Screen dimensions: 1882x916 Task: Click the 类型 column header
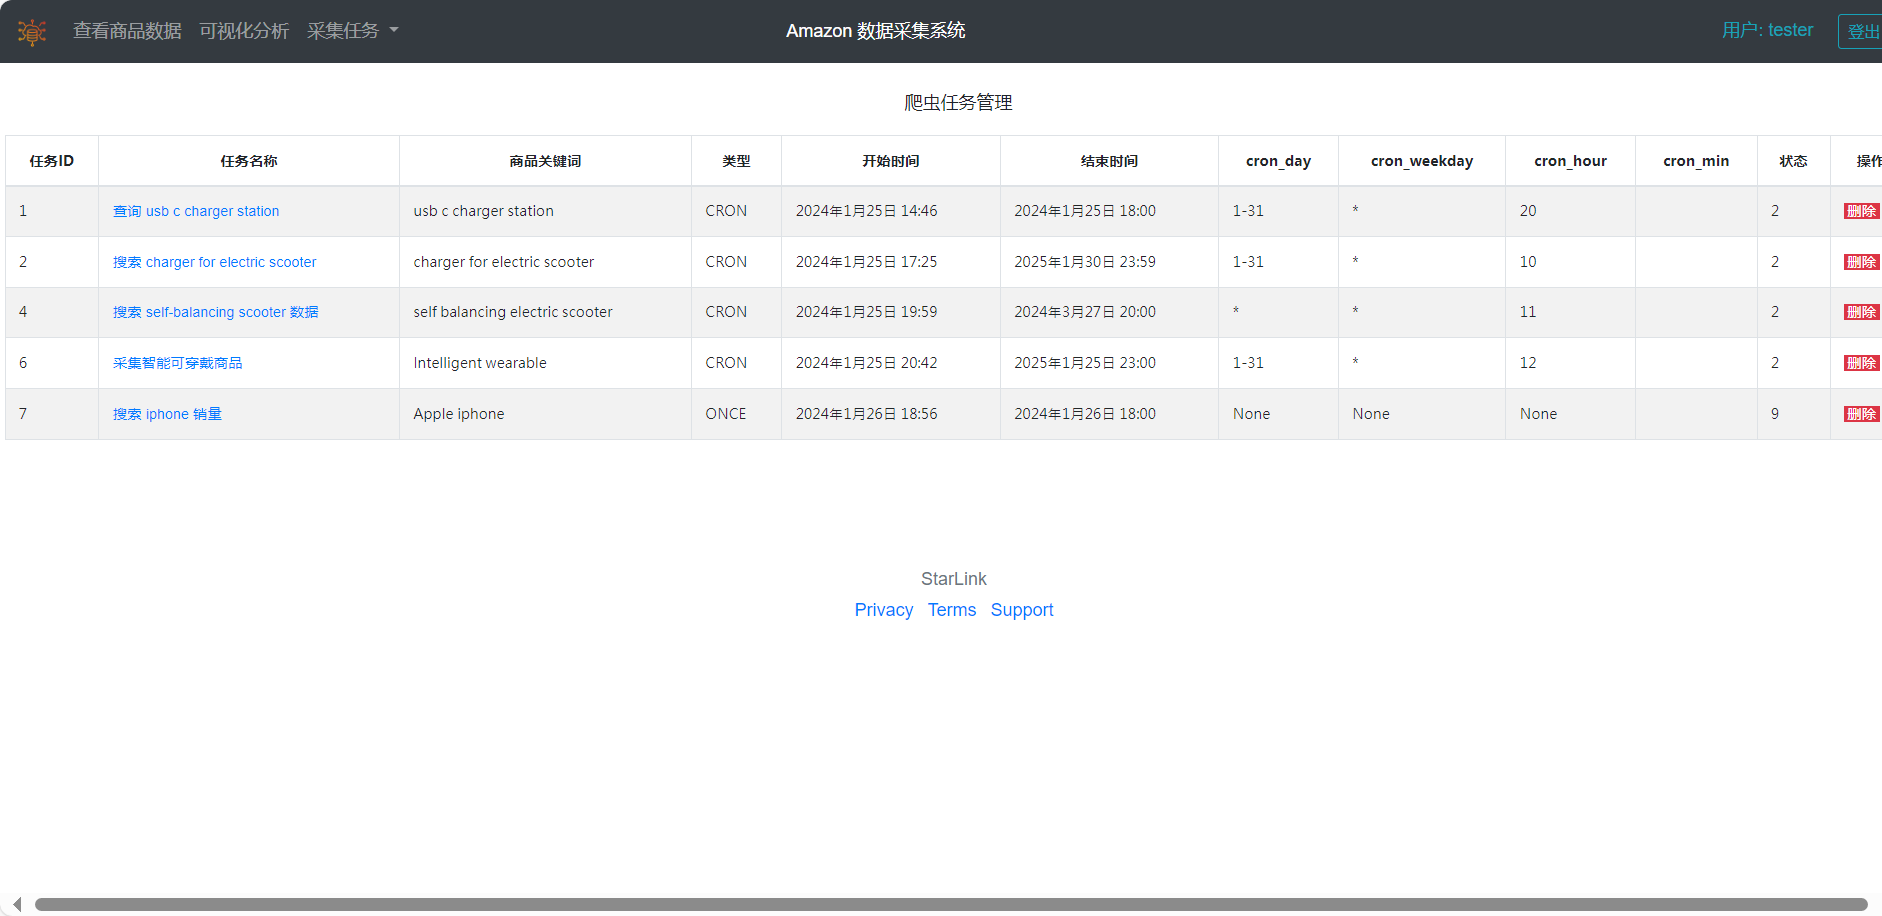(x=736, y=161)
